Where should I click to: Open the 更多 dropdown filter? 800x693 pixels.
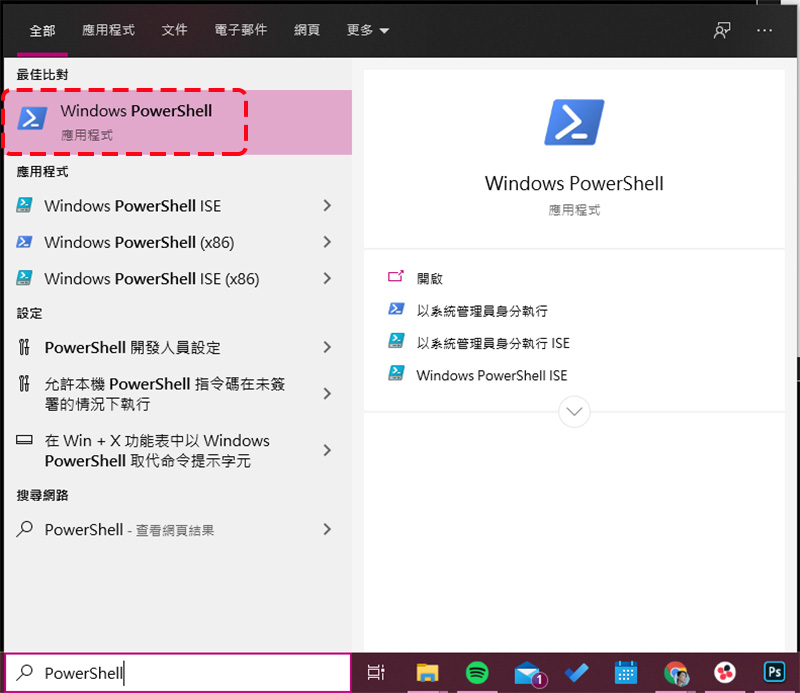(x=368, y=31)
